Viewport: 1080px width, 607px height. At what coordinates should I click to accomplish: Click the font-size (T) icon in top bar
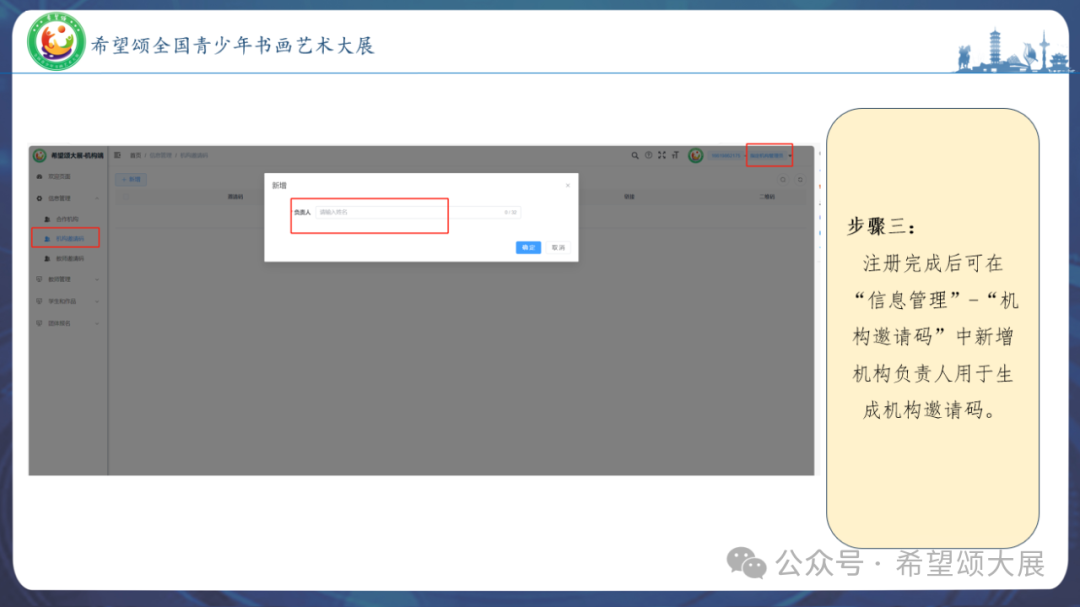676,154
